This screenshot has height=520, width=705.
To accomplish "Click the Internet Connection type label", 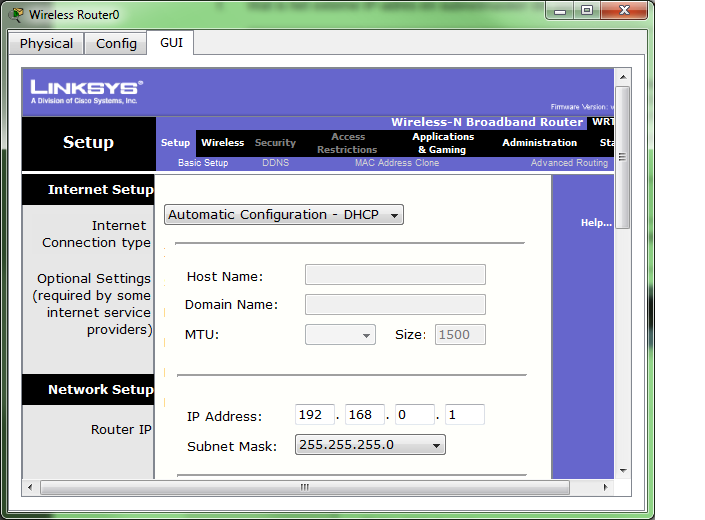I will pos(96,234).
